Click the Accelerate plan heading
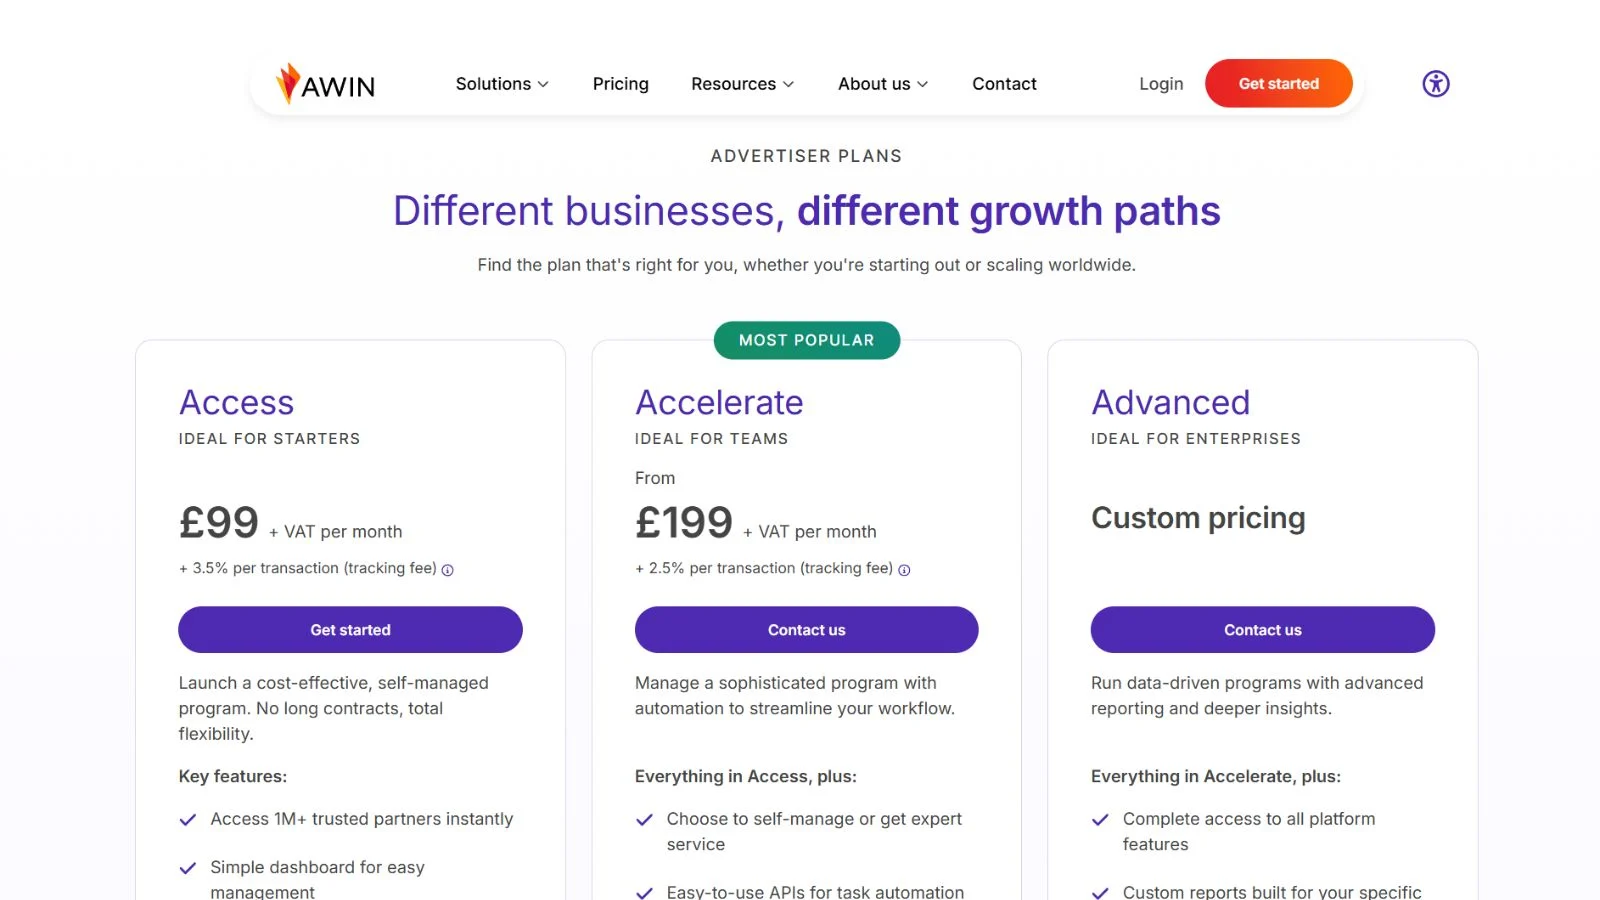Viewport: 1600px width, 900px height. 718,403
